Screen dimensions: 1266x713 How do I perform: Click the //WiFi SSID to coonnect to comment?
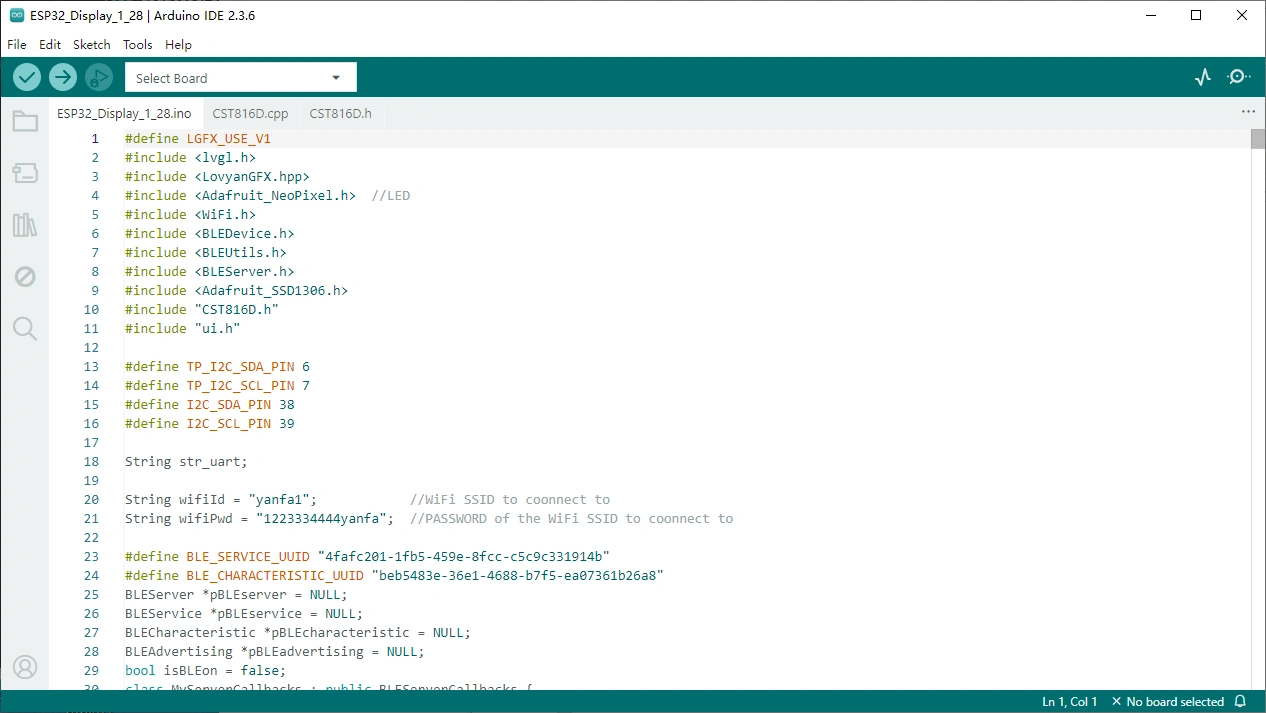pyautogui.click(x=510, y=500)
